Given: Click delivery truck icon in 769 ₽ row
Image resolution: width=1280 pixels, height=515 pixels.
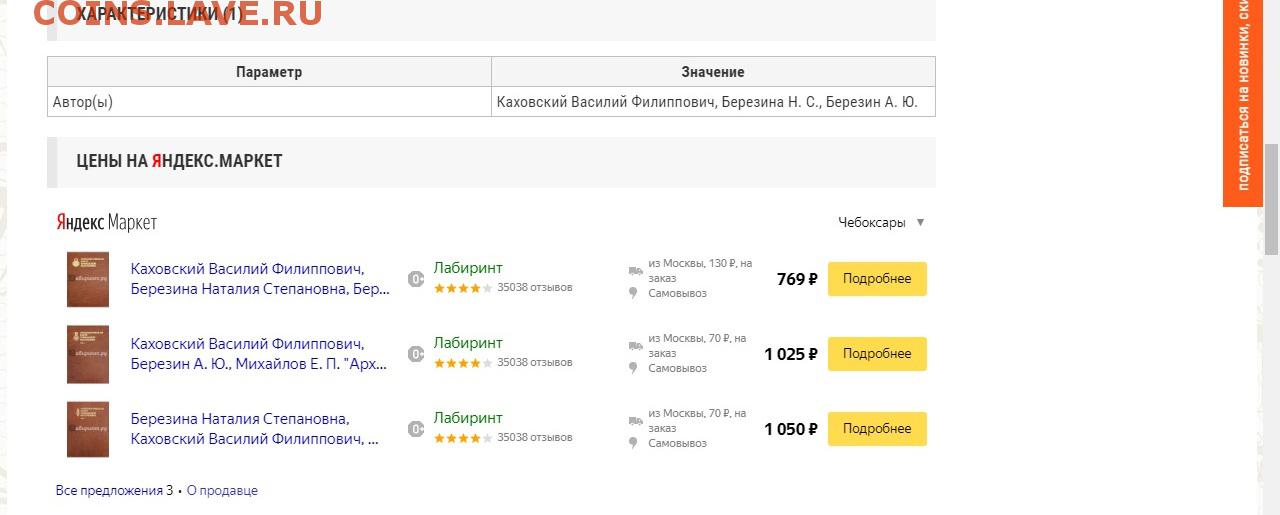Looking at the screenshot, I should tap(635, 271).
